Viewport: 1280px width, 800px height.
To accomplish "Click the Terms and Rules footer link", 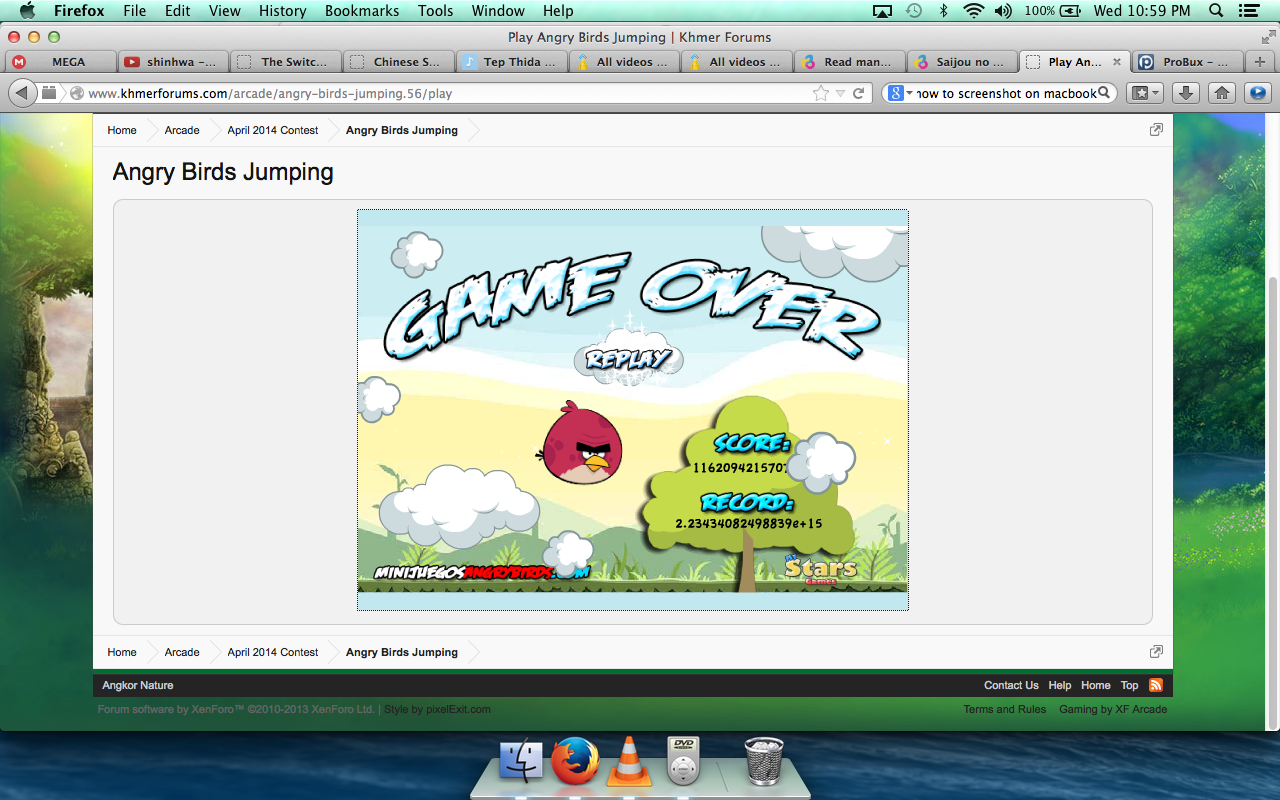I will coord(1004,709).
